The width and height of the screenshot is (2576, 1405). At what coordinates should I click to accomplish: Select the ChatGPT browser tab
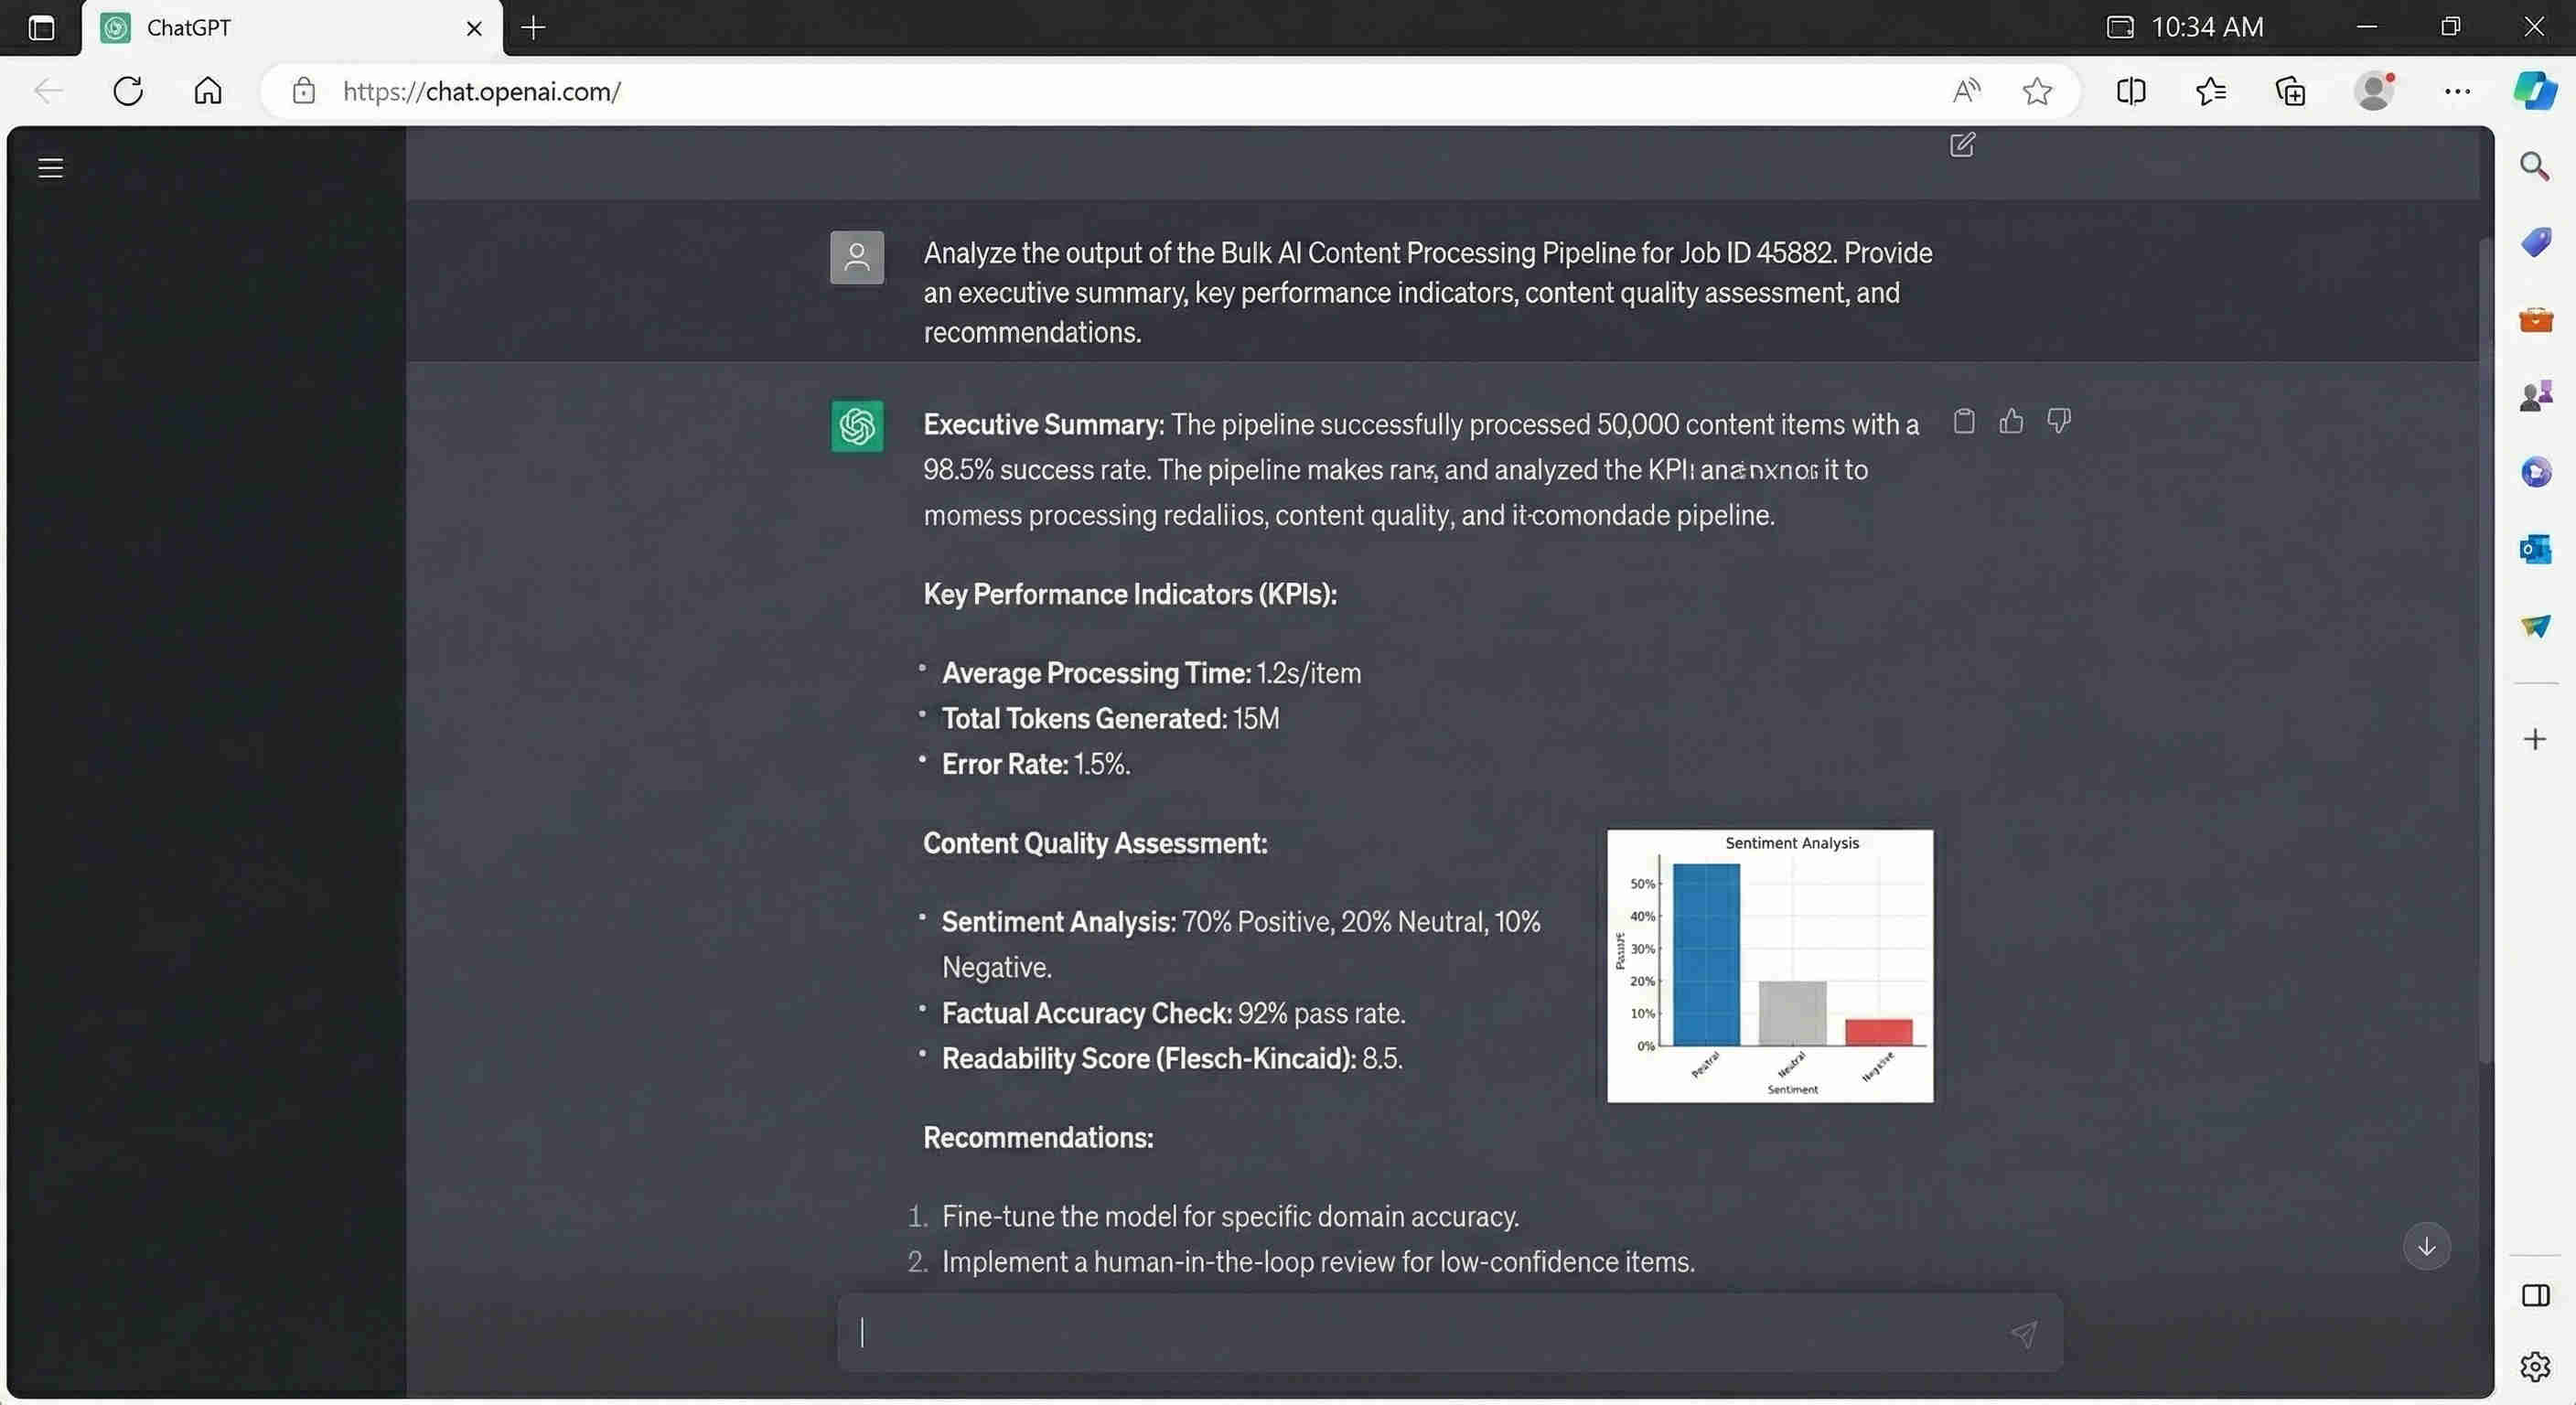click(x=291, y=28)
